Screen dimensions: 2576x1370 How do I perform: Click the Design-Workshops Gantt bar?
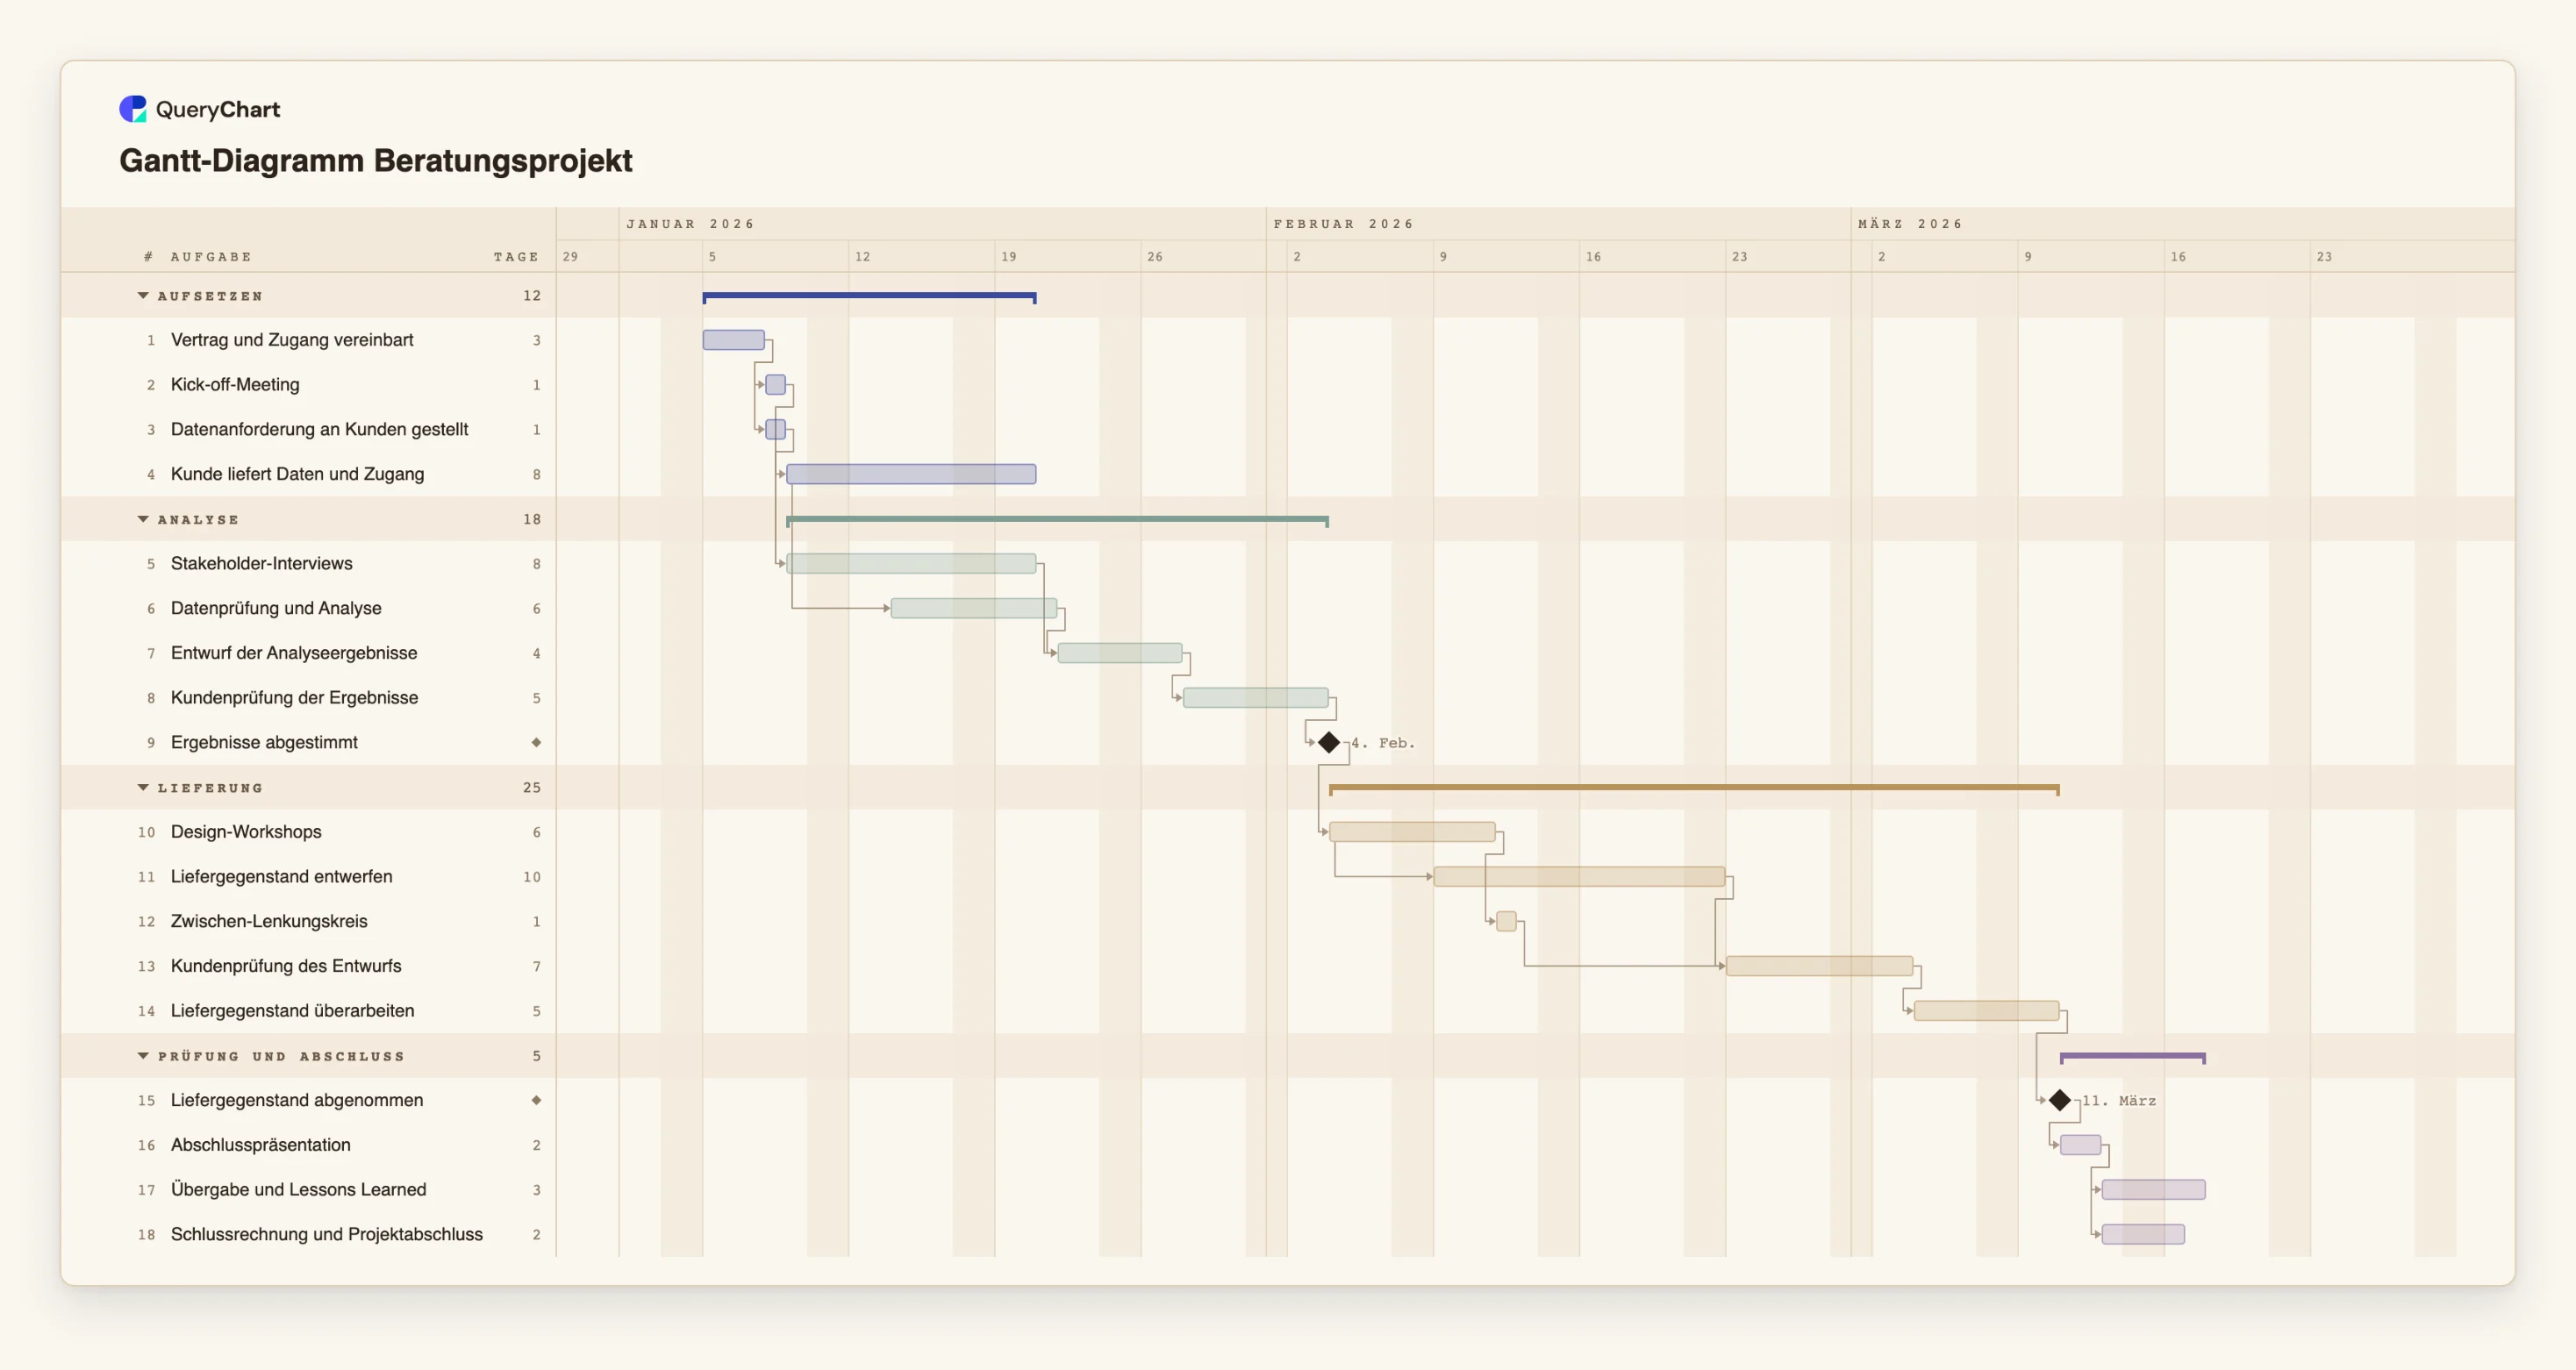pyautogui.click(x=1412, y=832)
